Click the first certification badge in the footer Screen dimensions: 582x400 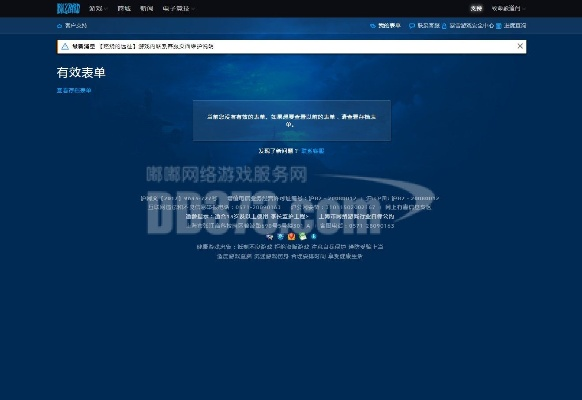click(270, 237)
